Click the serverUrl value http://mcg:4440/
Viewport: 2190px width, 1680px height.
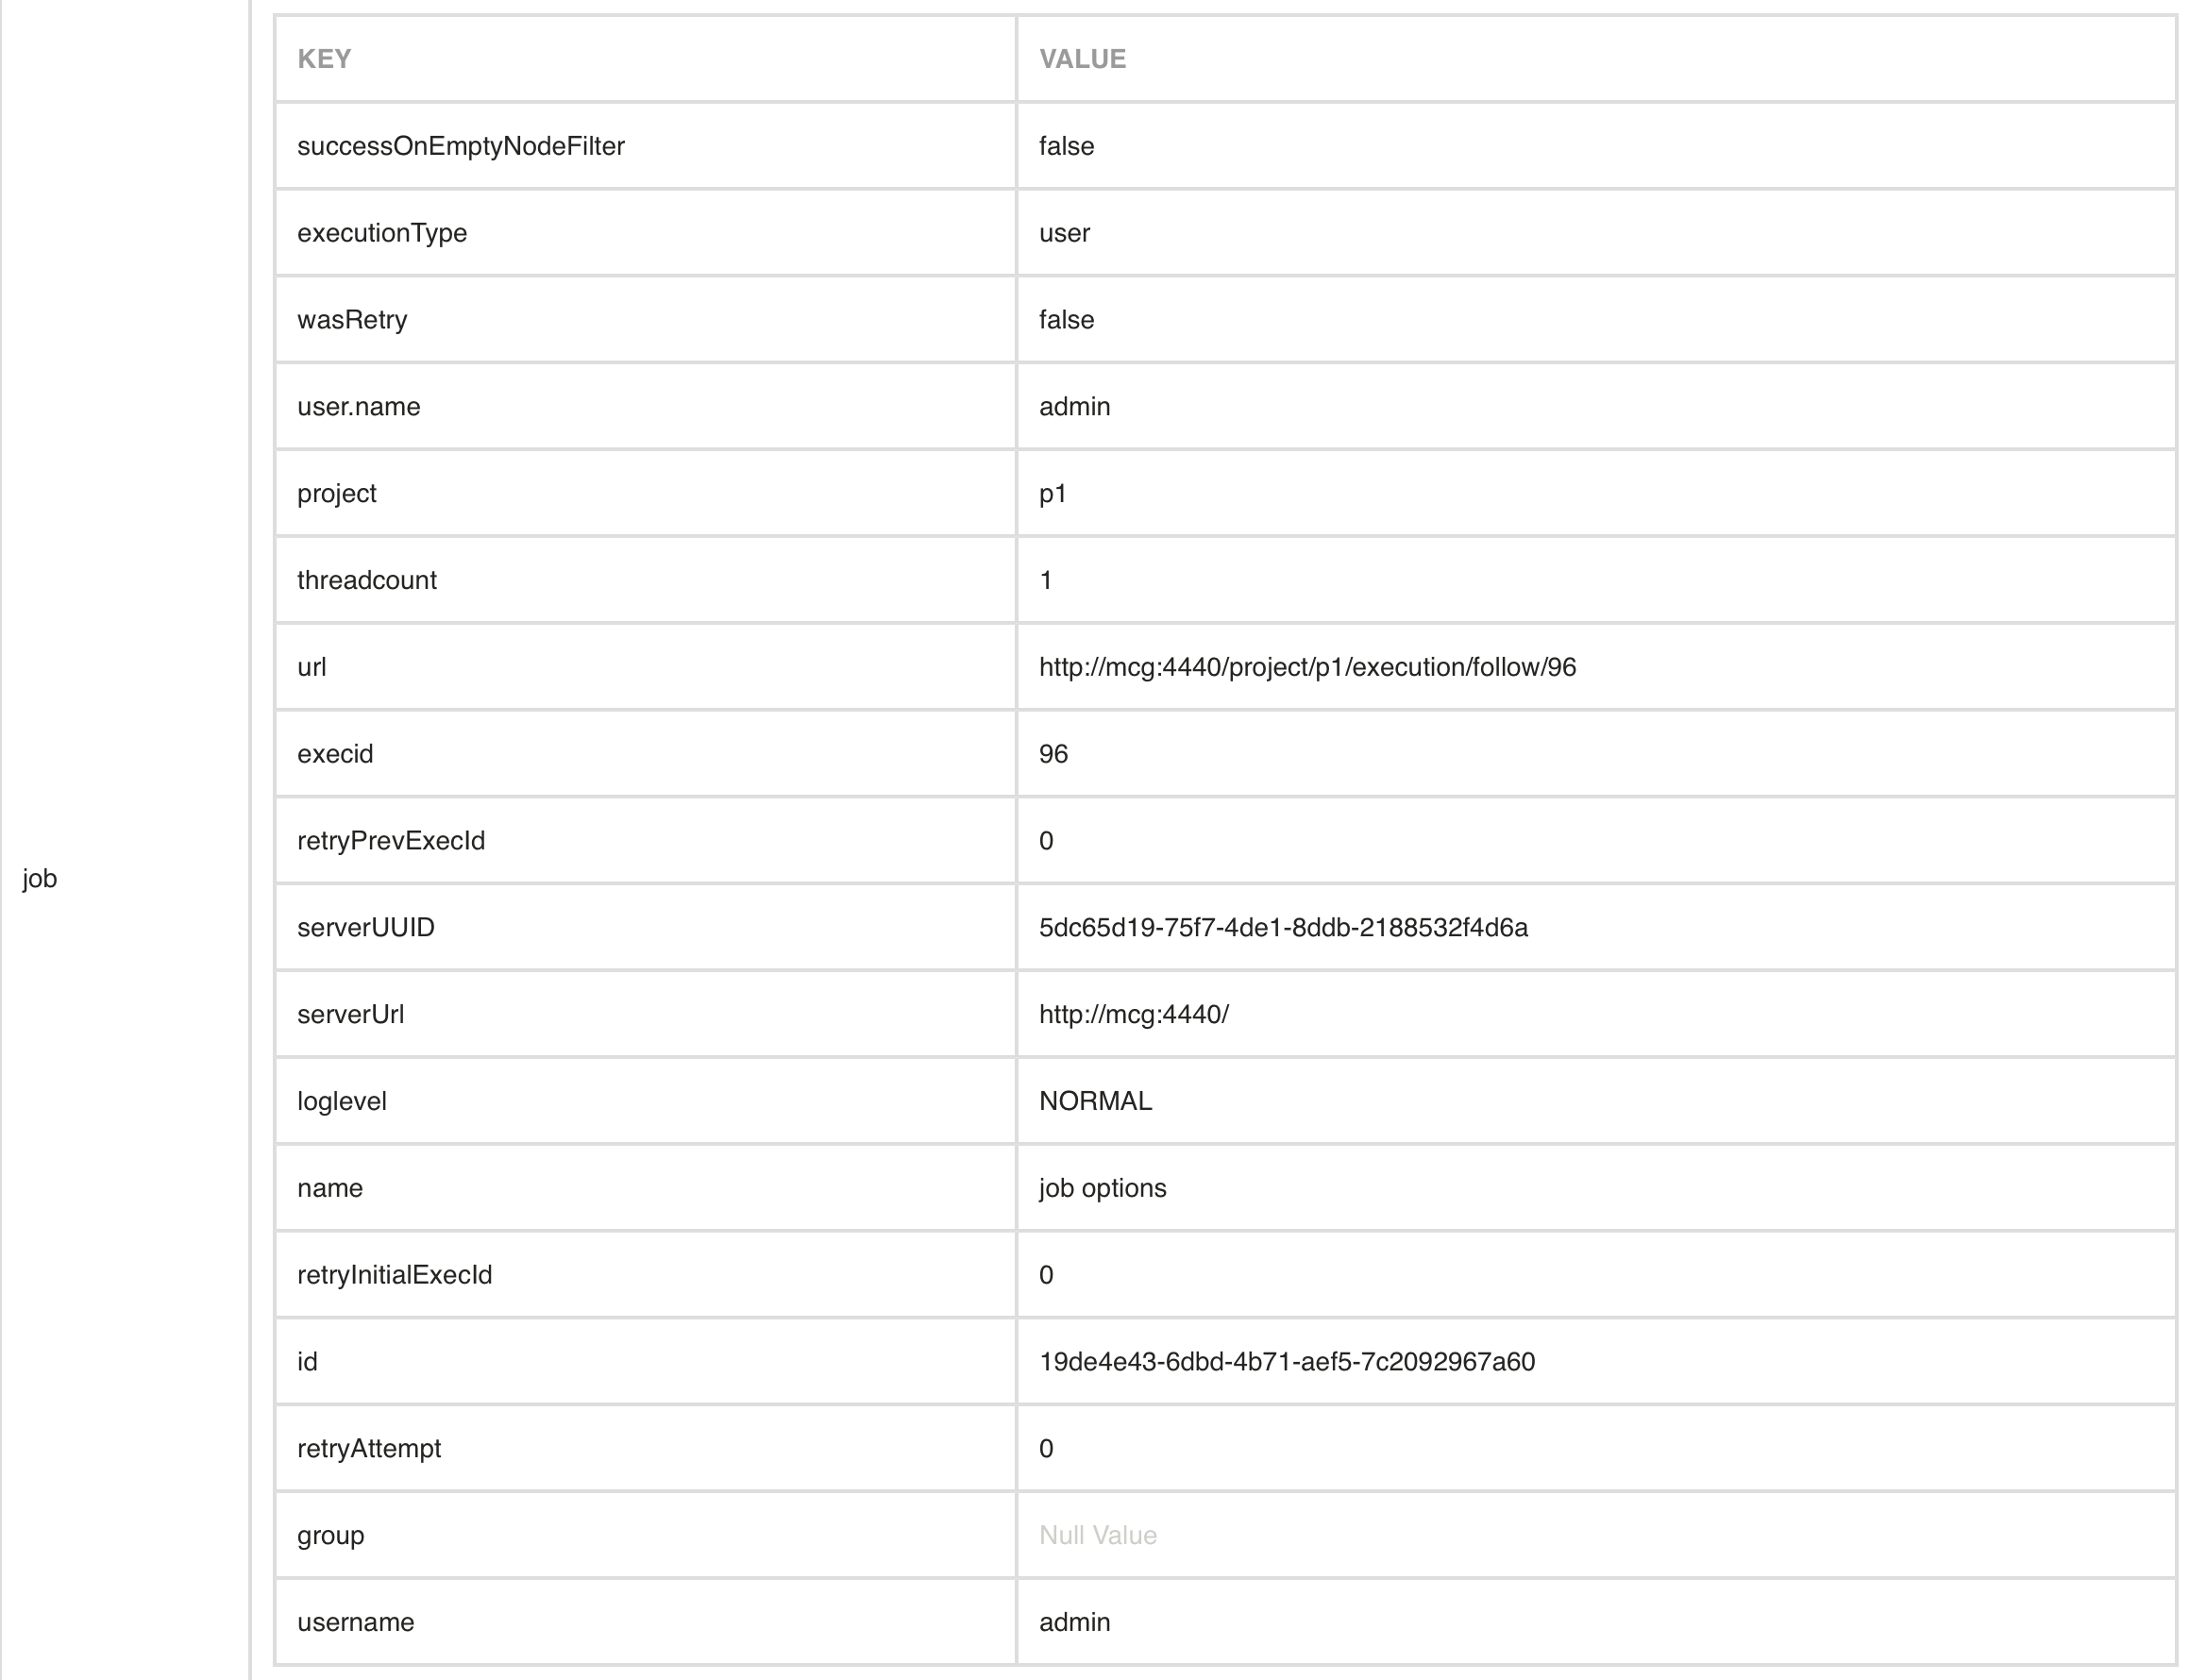pos(1134,1014)
